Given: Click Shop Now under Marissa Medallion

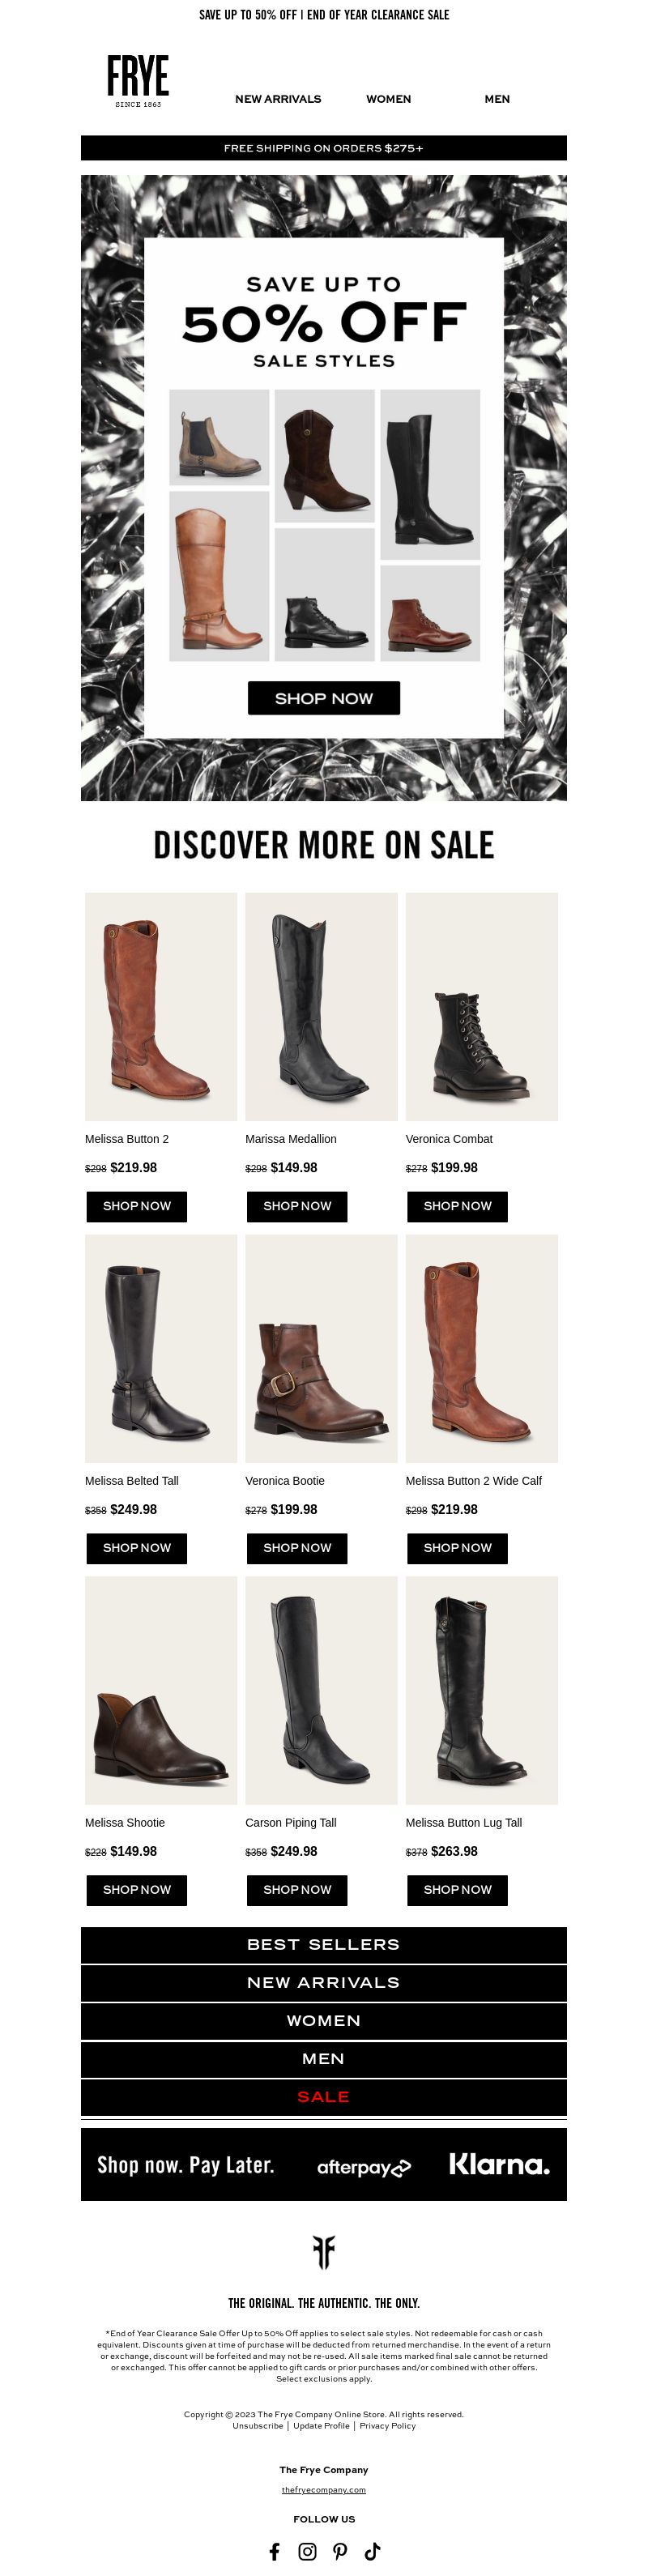Looking at the screenshot, I should pyautogui.click(x=297, y=1206).
